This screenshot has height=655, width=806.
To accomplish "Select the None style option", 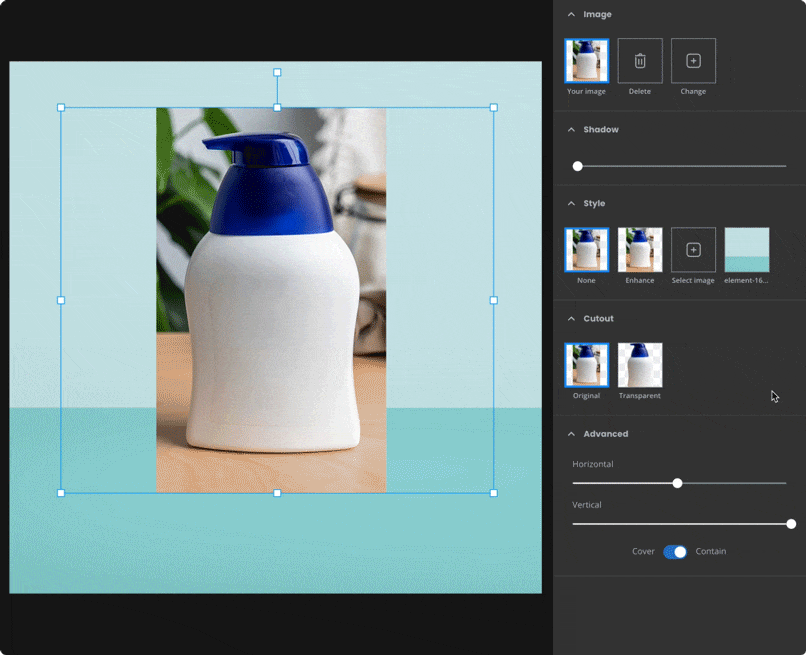I will pos(586,250).
